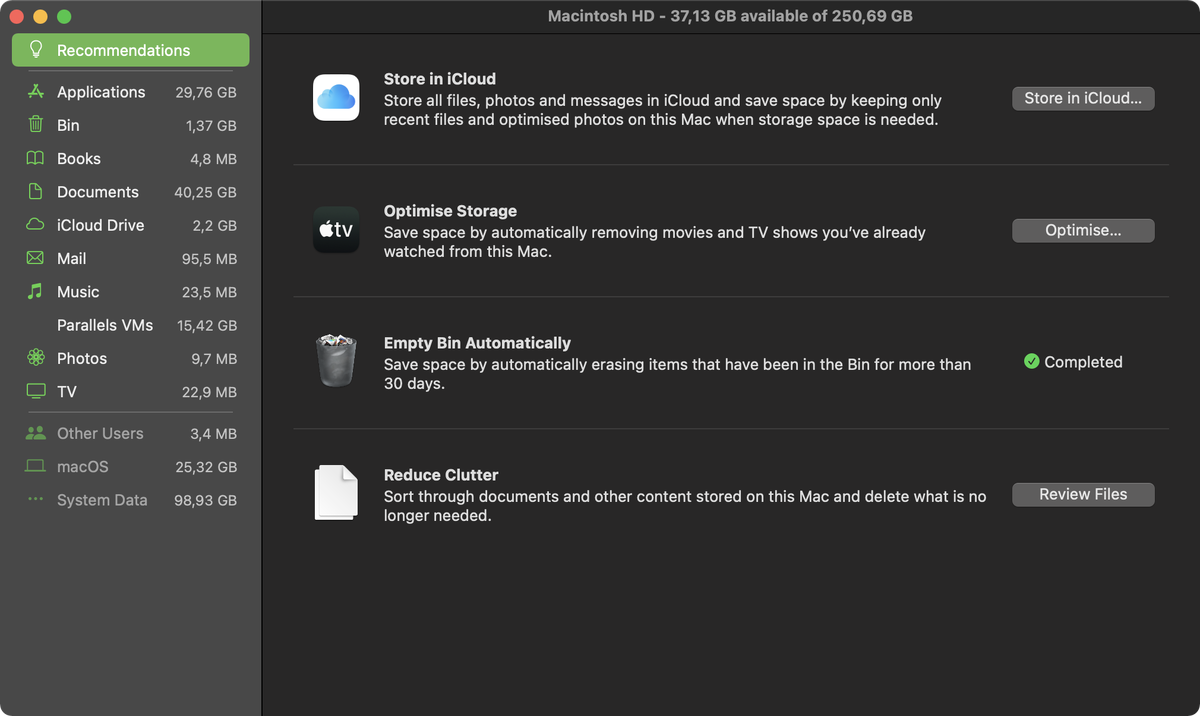Click the full Bin icon for Empty Bin Automatically
This screenshot has width=1200, height=716.
[336, 360]
